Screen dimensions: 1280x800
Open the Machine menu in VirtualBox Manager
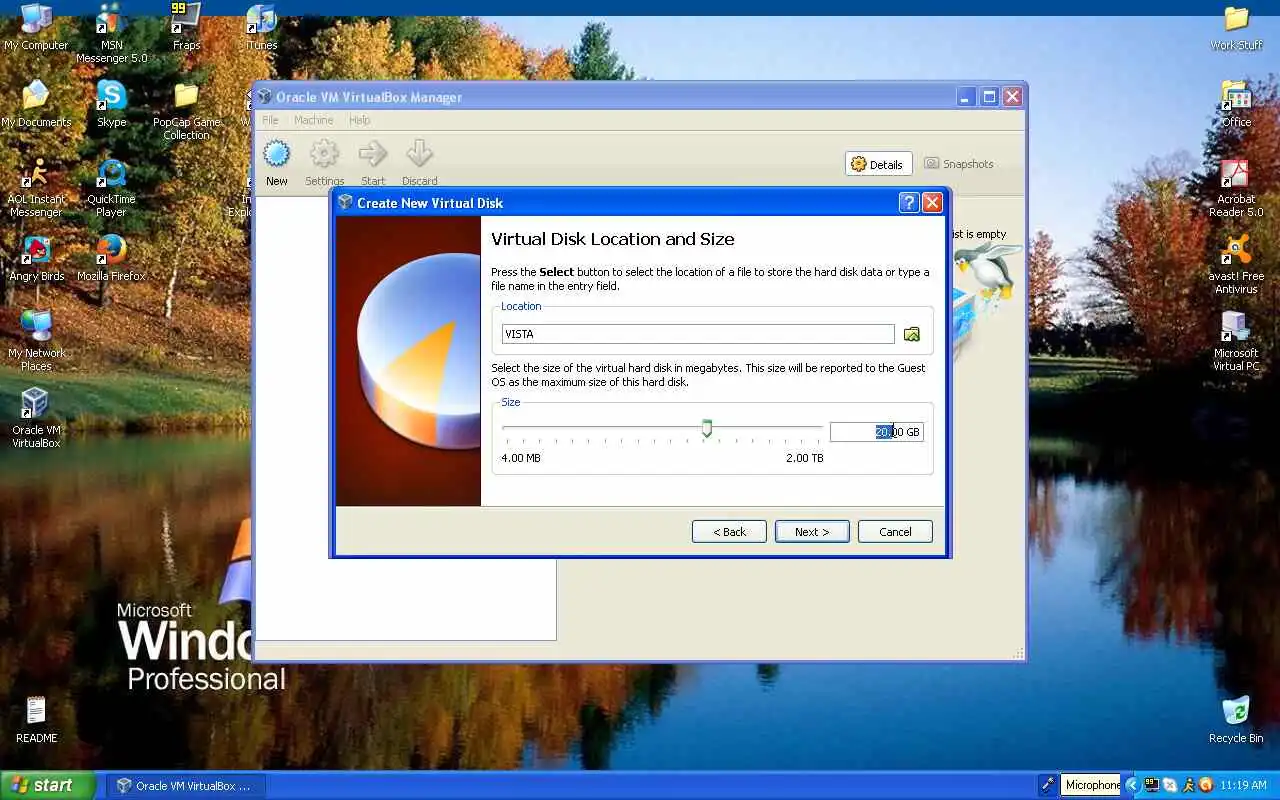click(x=313, y=120)
